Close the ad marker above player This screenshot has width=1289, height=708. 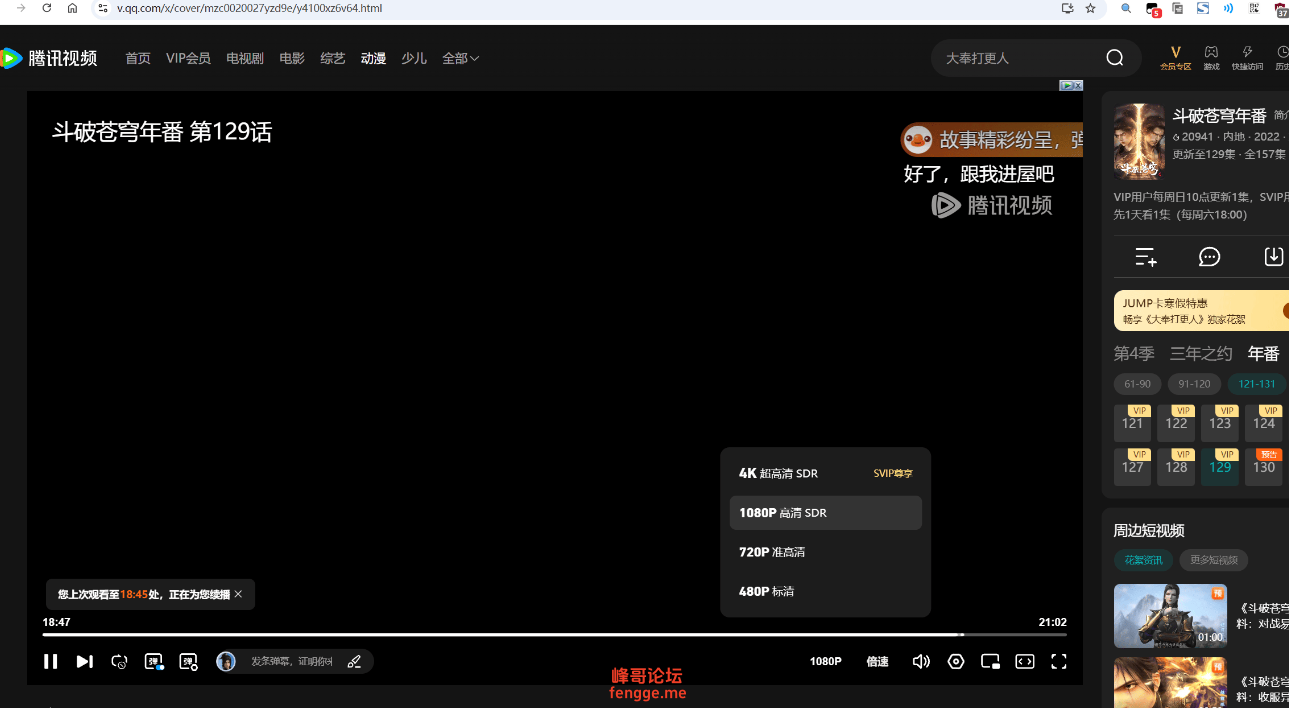(x=1078, y=85)
